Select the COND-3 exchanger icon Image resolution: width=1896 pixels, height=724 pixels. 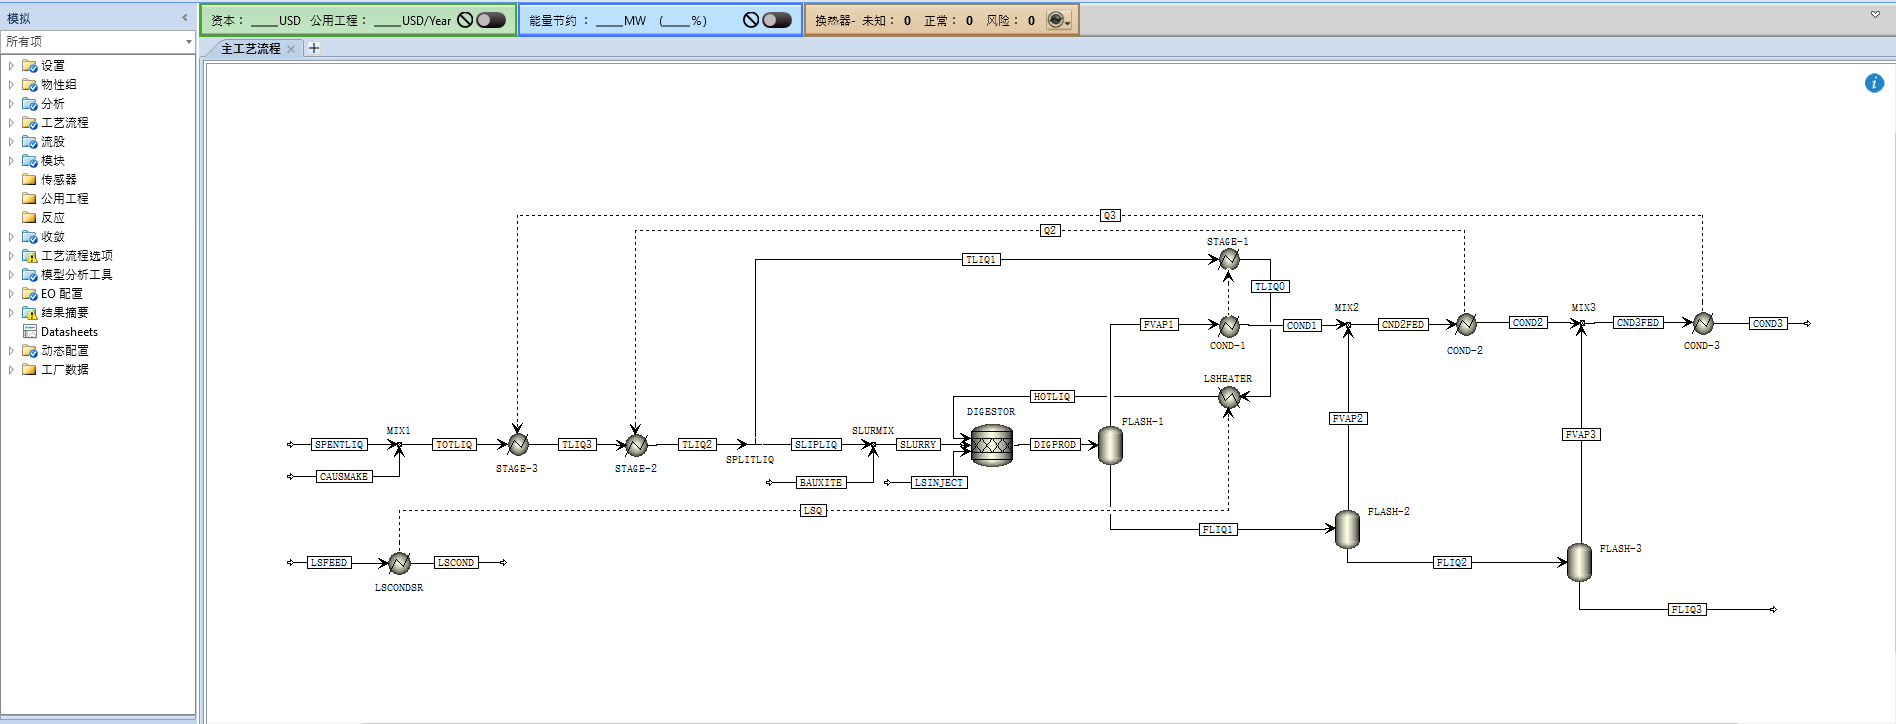click(x=1703, y=323)
